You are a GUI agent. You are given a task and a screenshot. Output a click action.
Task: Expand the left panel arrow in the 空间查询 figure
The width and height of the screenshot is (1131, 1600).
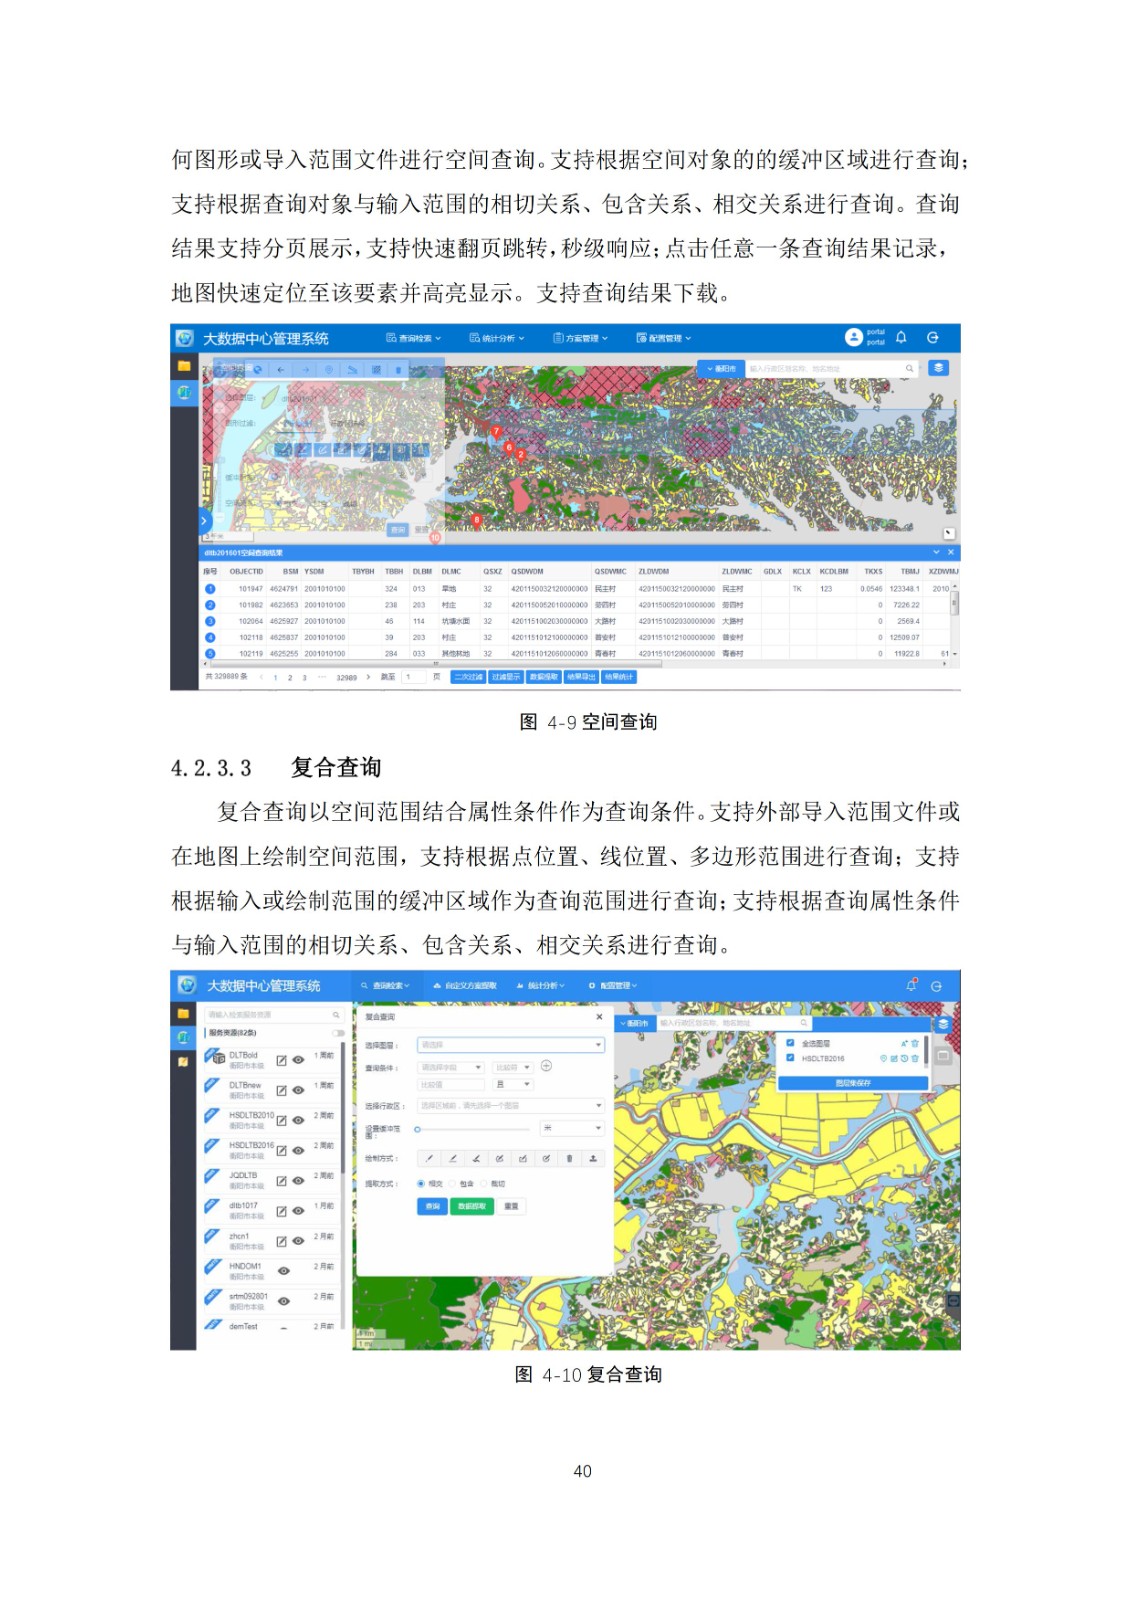pyautogui.click(x=203, y=521)
